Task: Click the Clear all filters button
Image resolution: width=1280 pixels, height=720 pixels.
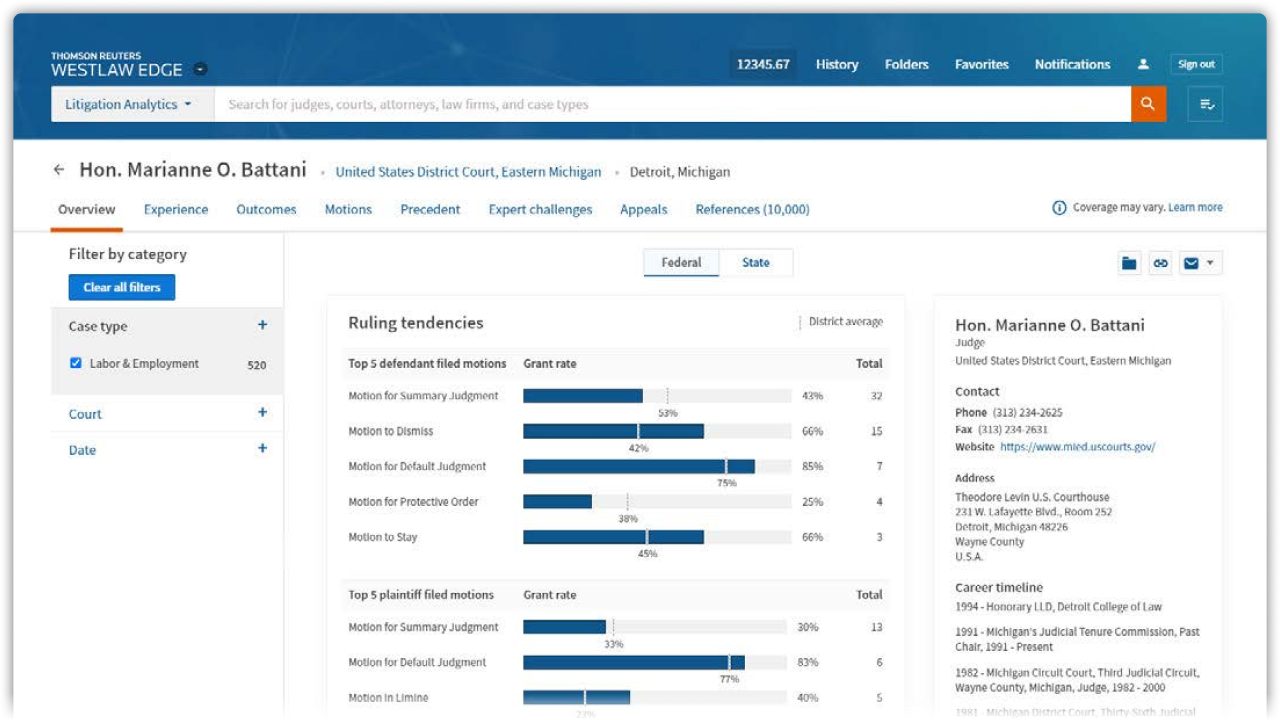Action: (x=121, y=287)
